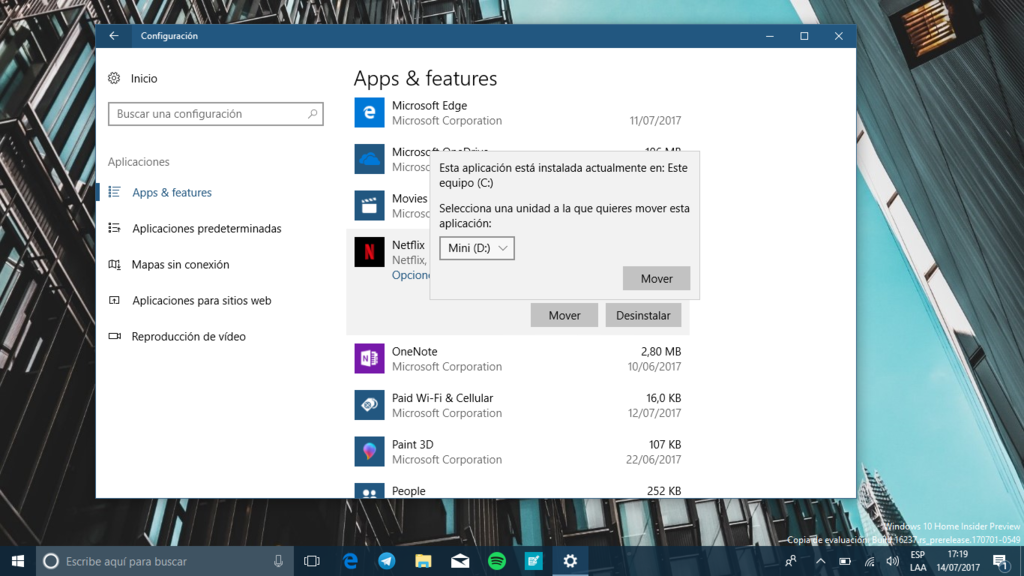
Task: Open the notes app on taskbar
Action: (534, 561)
